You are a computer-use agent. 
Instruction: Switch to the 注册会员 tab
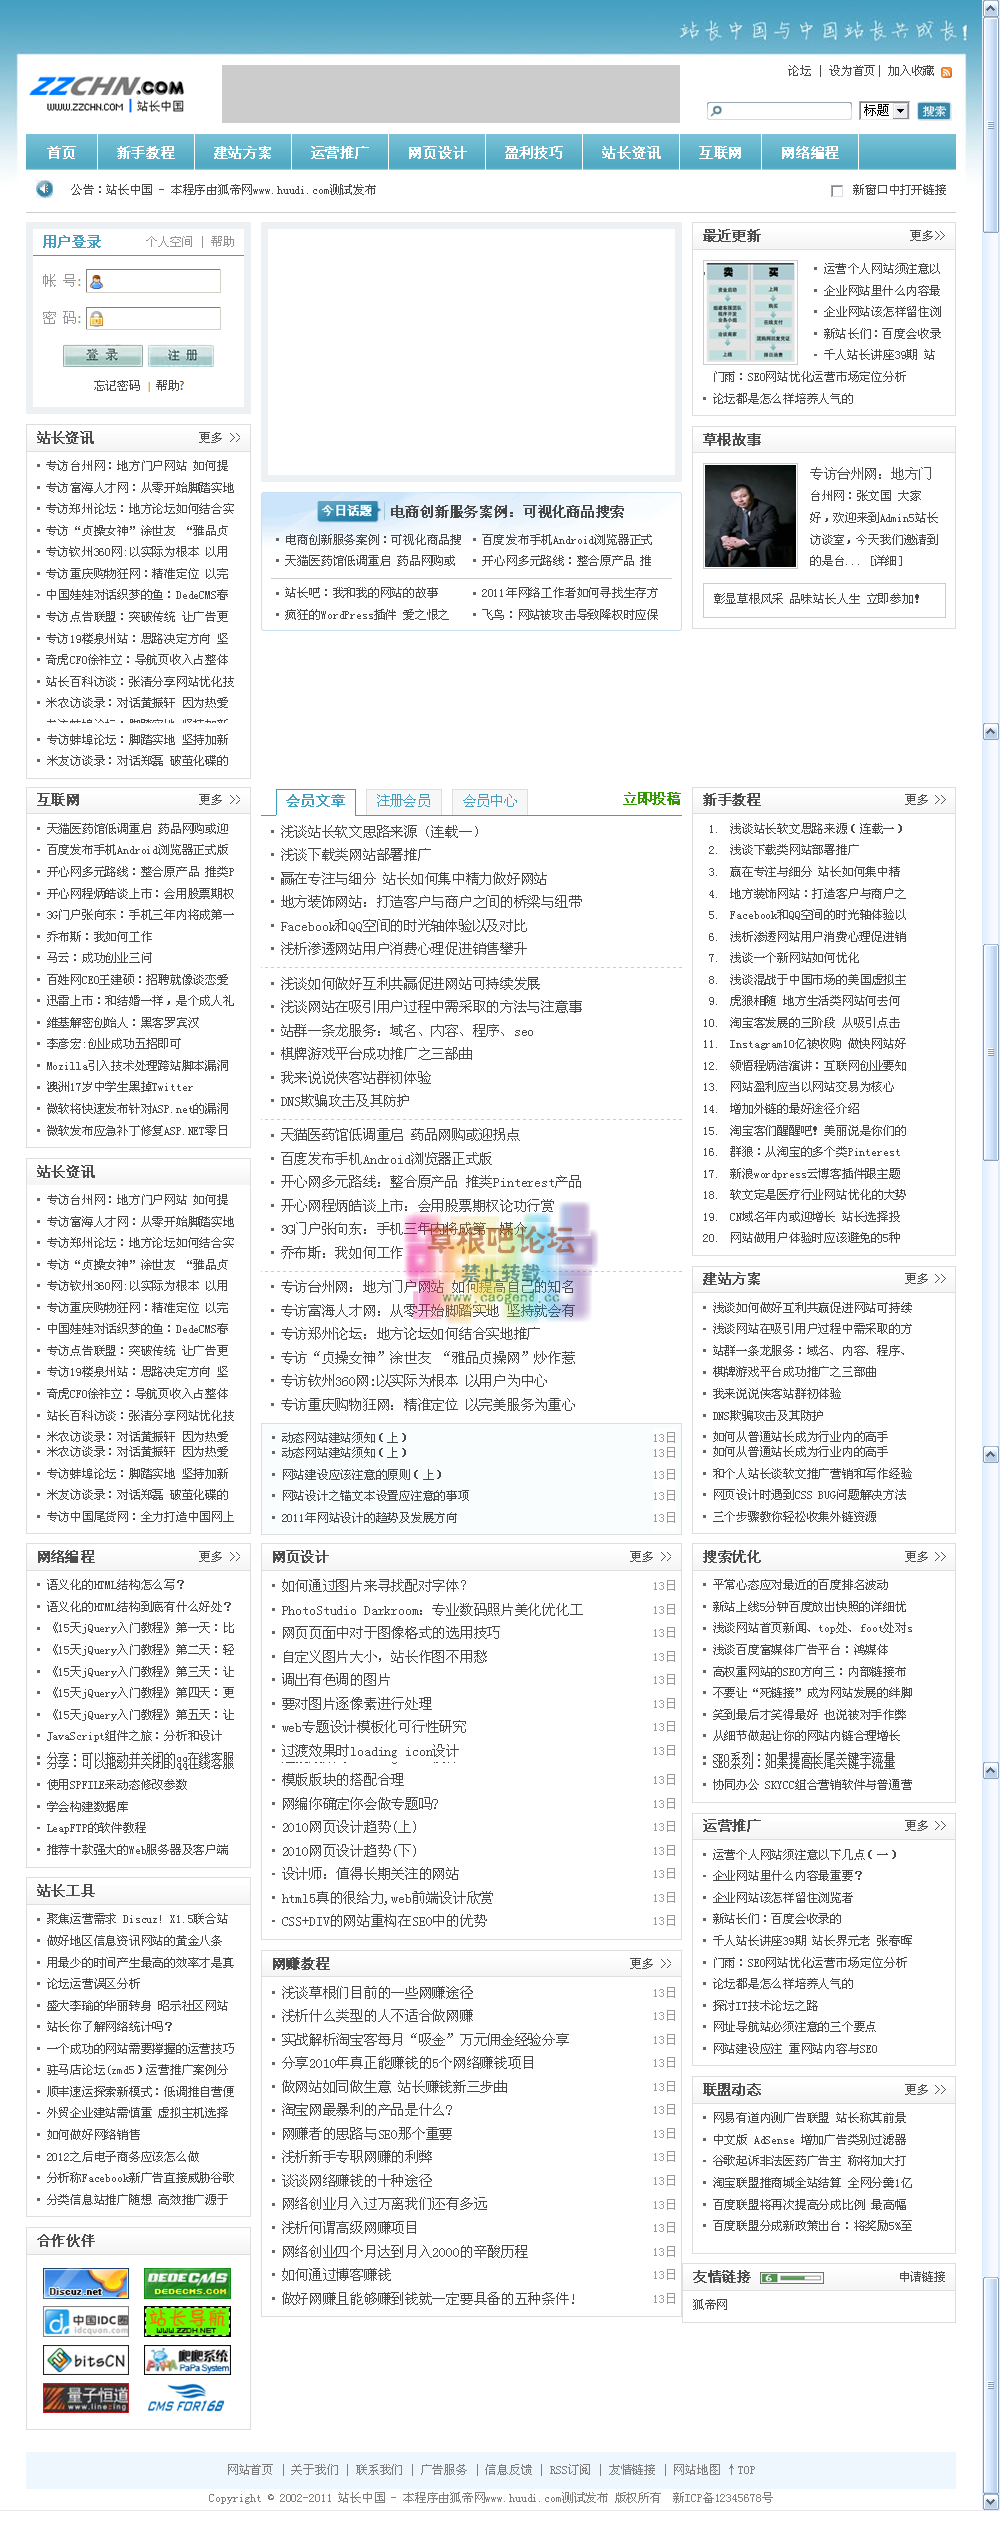click(x=403, y=801)
